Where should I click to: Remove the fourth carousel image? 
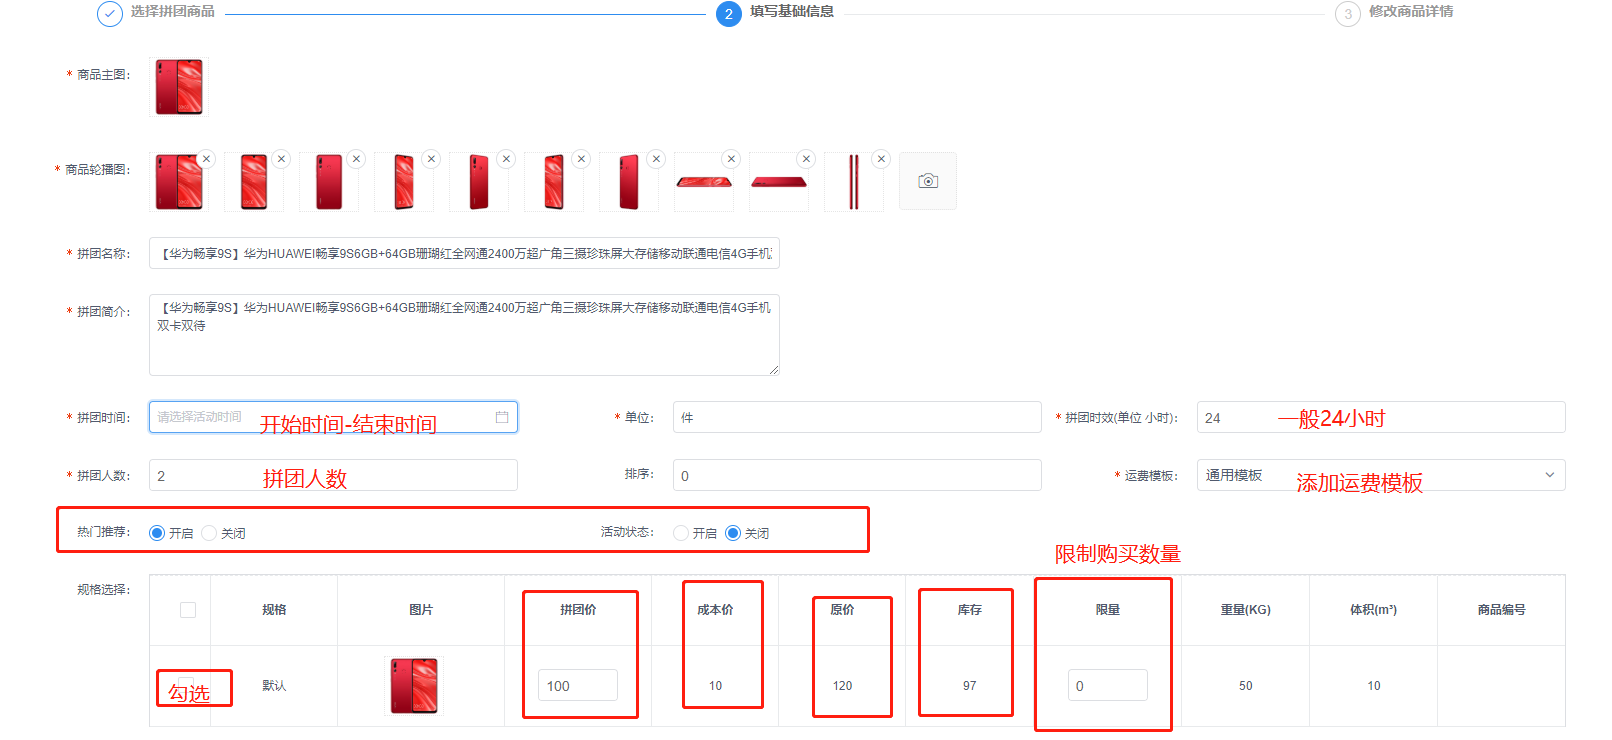(x=431, y=159)
